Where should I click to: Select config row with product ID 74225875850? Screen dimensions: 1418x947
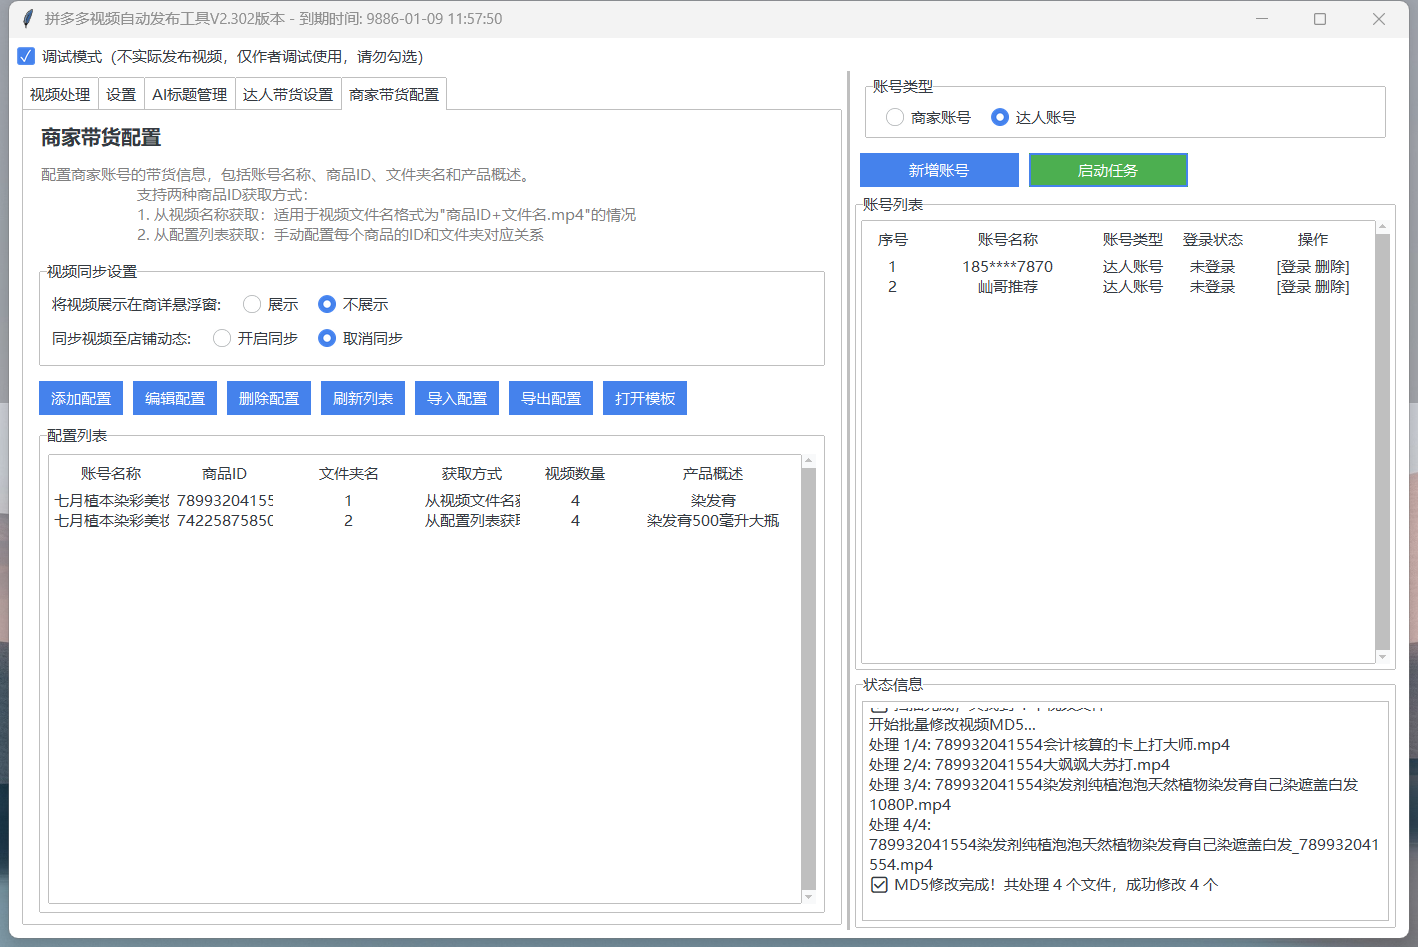[x=424, y=520]
